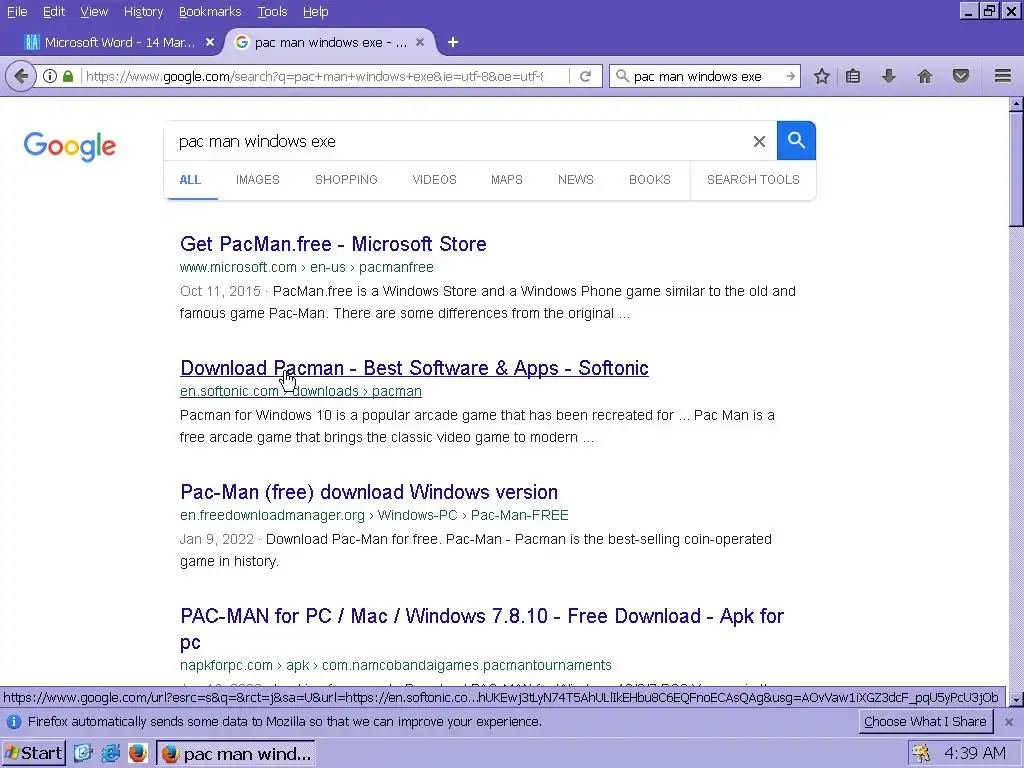This screenshot has height=768, width=1024.
Task: Click scrollbar down arrow
Action: pyautogui.click(x=1016, y=699)
